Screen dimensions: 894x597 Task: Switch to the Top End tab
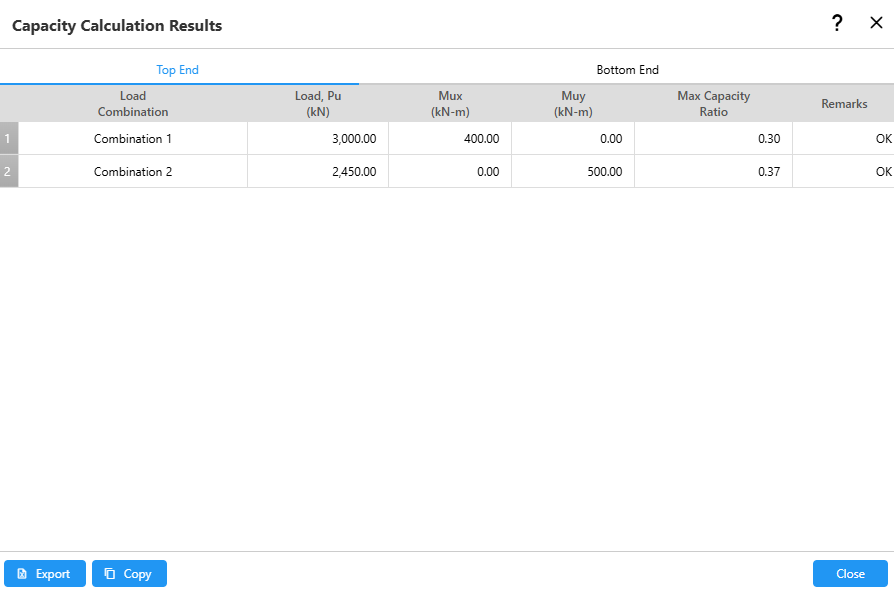pyautogui.click(x=178, y=70)
